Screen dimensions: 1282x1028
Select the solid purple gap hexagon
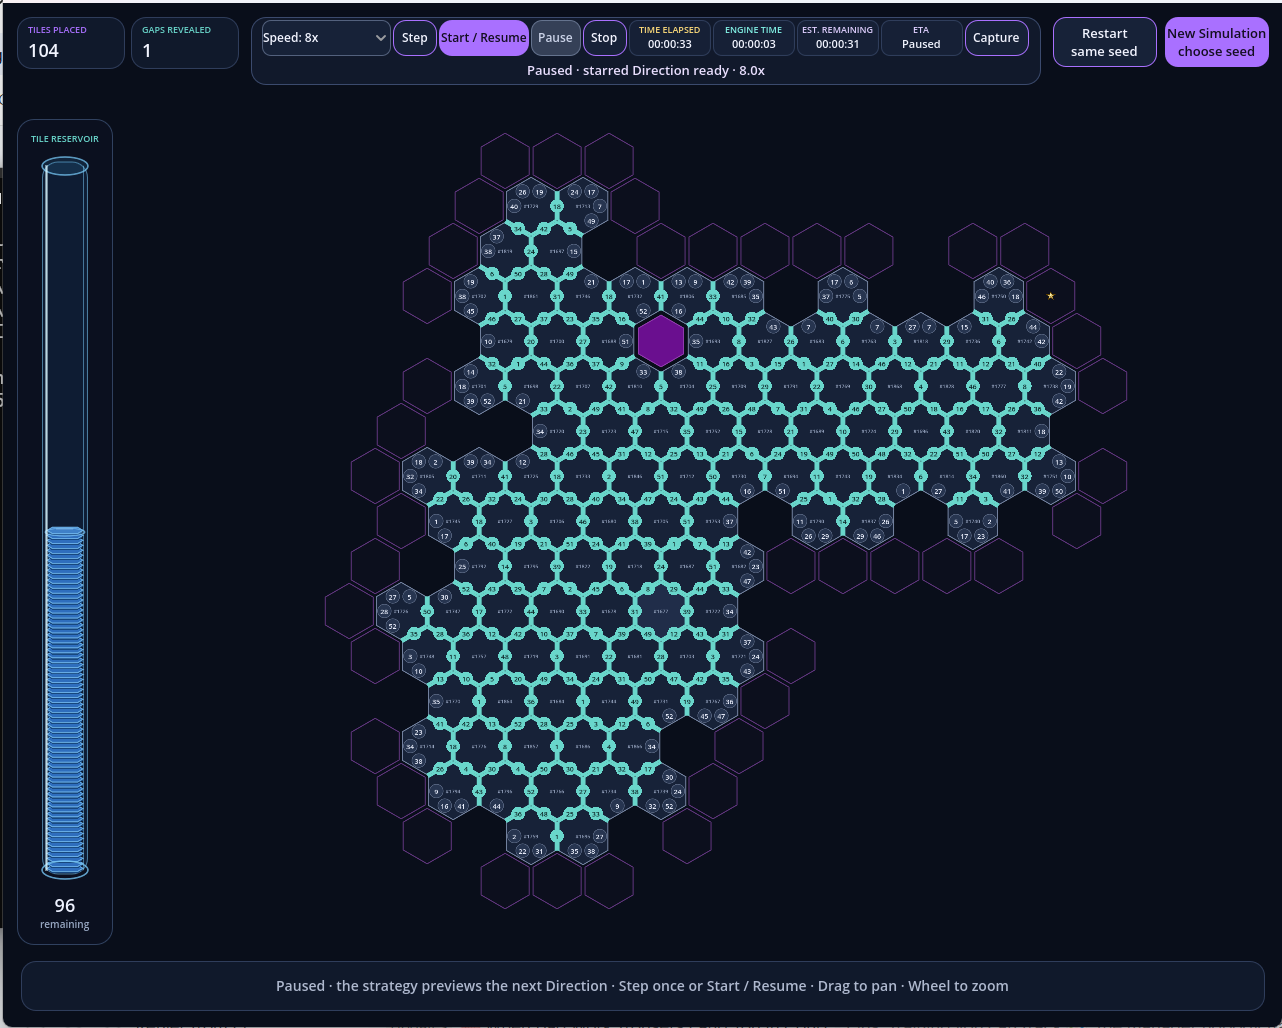click(660, 341)
